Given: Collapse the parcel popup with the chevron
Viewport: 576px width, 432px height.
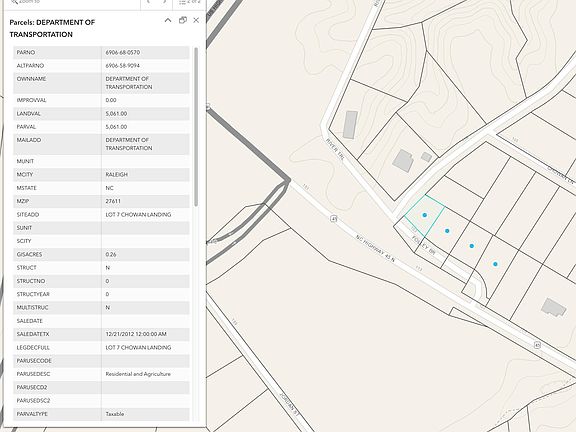Looking at the screenshot, I should coord(168,20).
